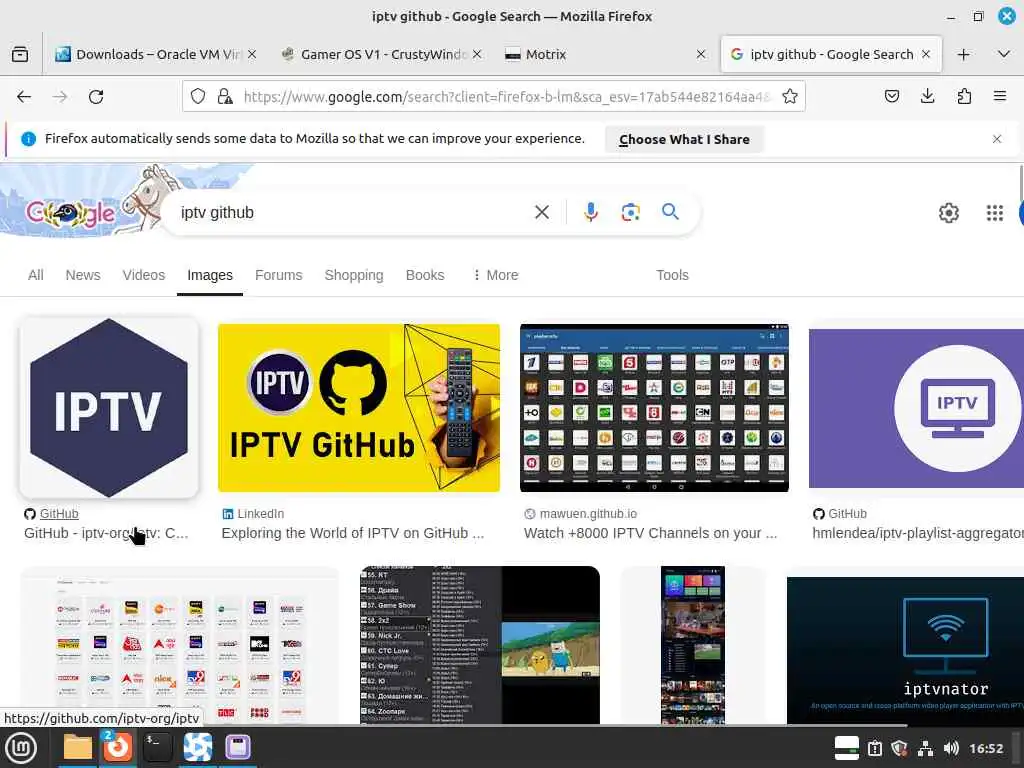The height and width of the screenshot is (768, 1024).
Task: Open a new tab
Action: click(x=963, y=54)
